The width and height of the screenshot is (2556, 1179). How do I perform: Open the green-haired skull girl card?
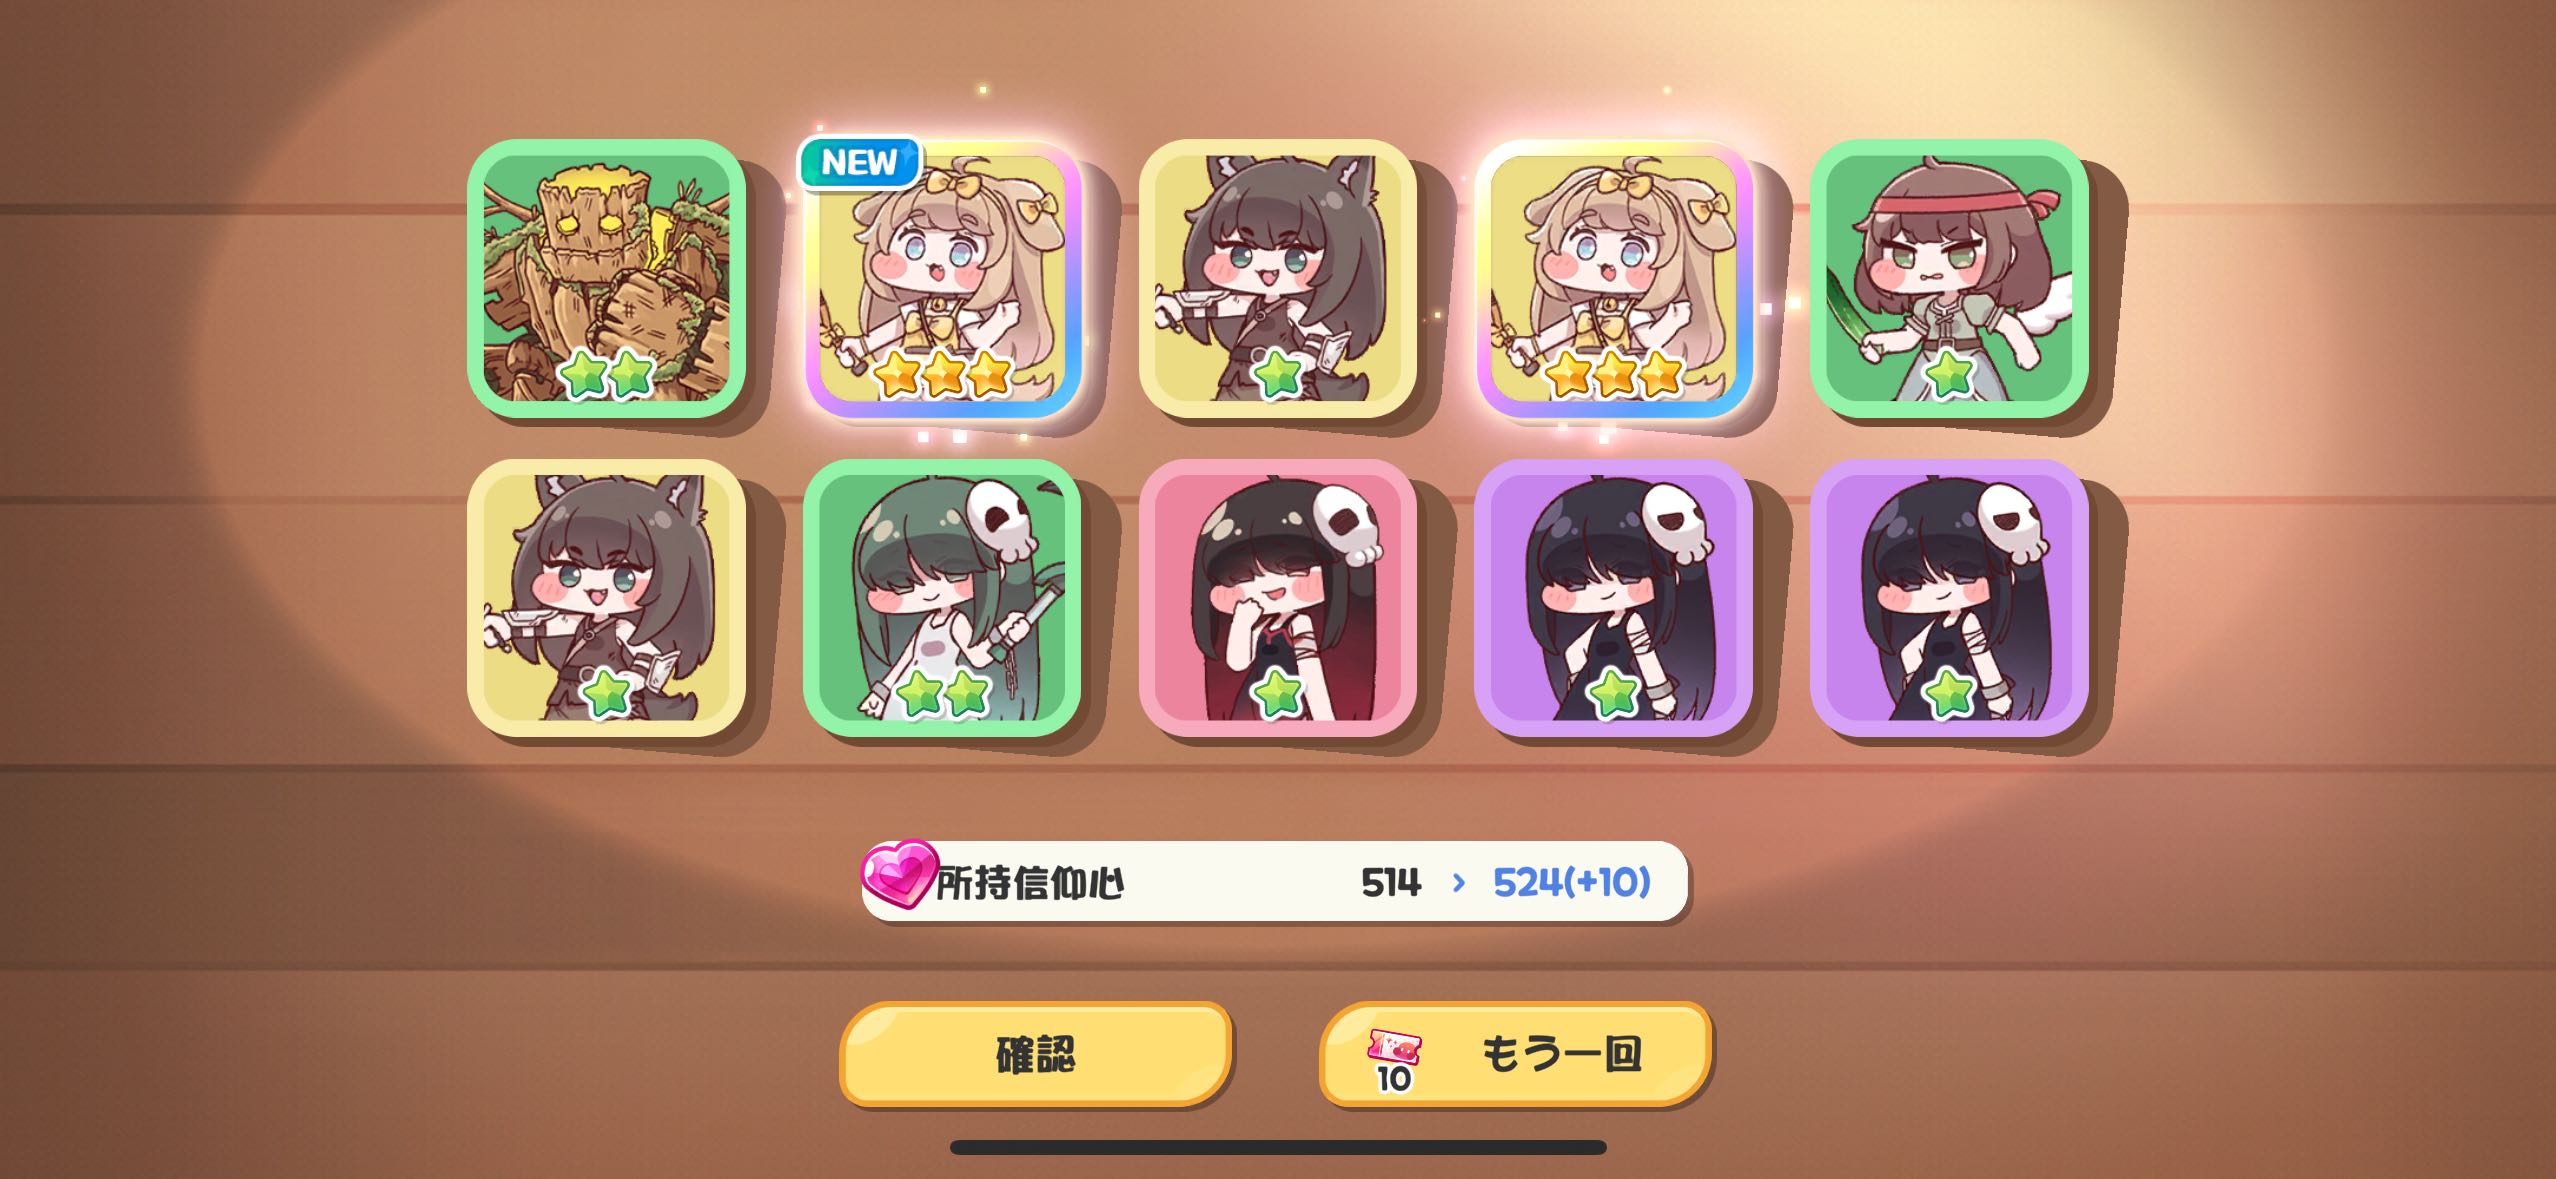[943, 598]
